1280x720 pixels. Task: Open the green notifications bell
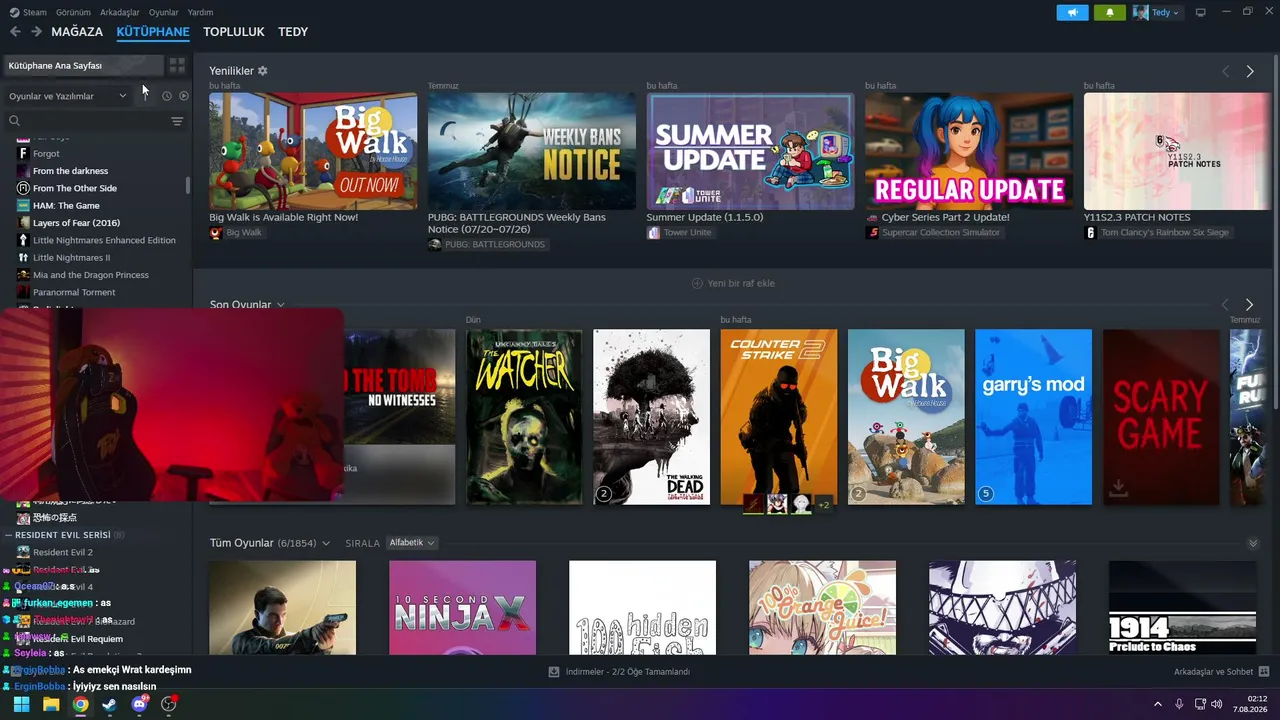1109,12
